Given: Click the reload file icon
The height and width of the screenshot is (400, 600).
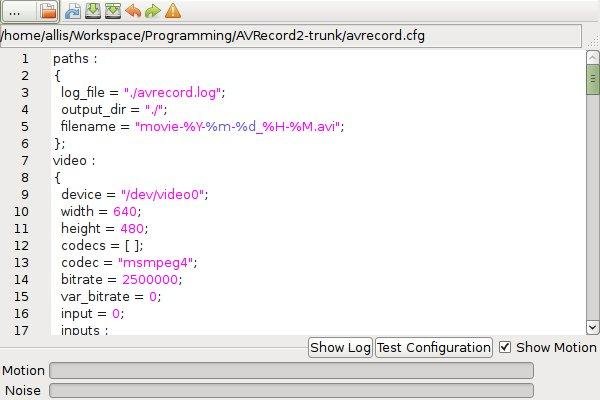Looking at the screenshot, I should [72, 11].
